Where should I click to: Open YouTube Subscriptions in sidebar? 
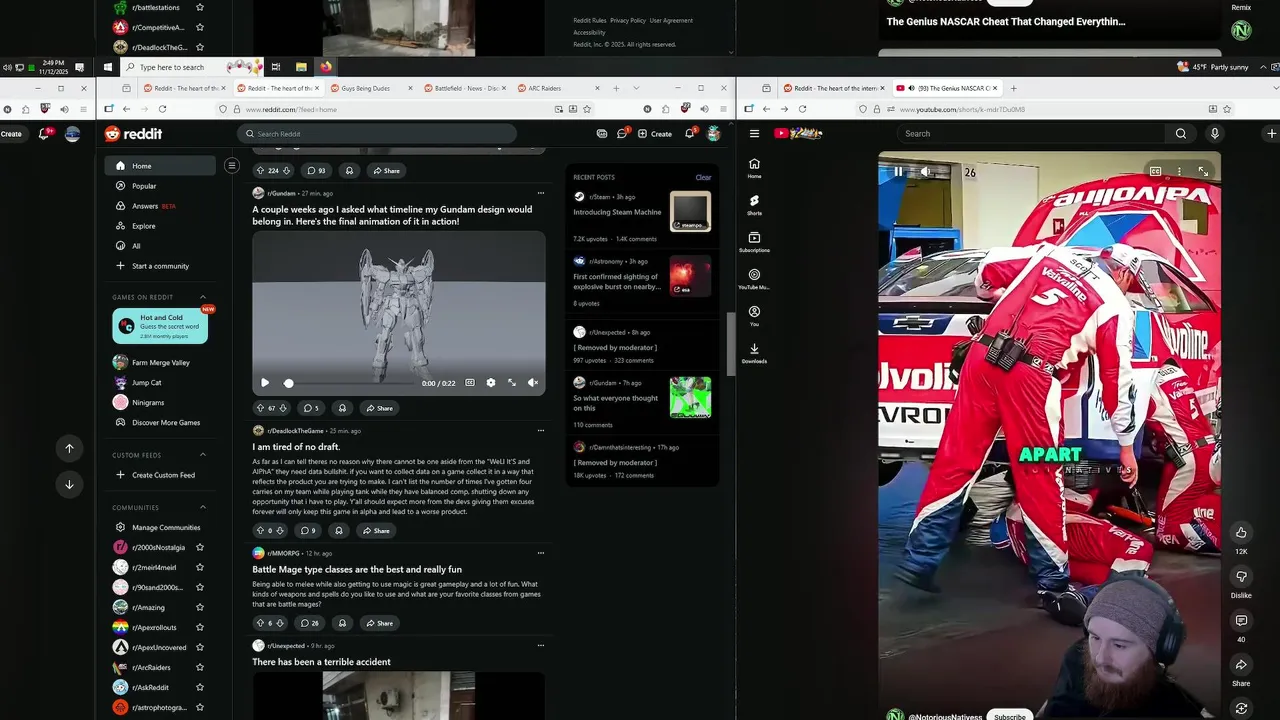pyautogui.click(x=754, y=242)
